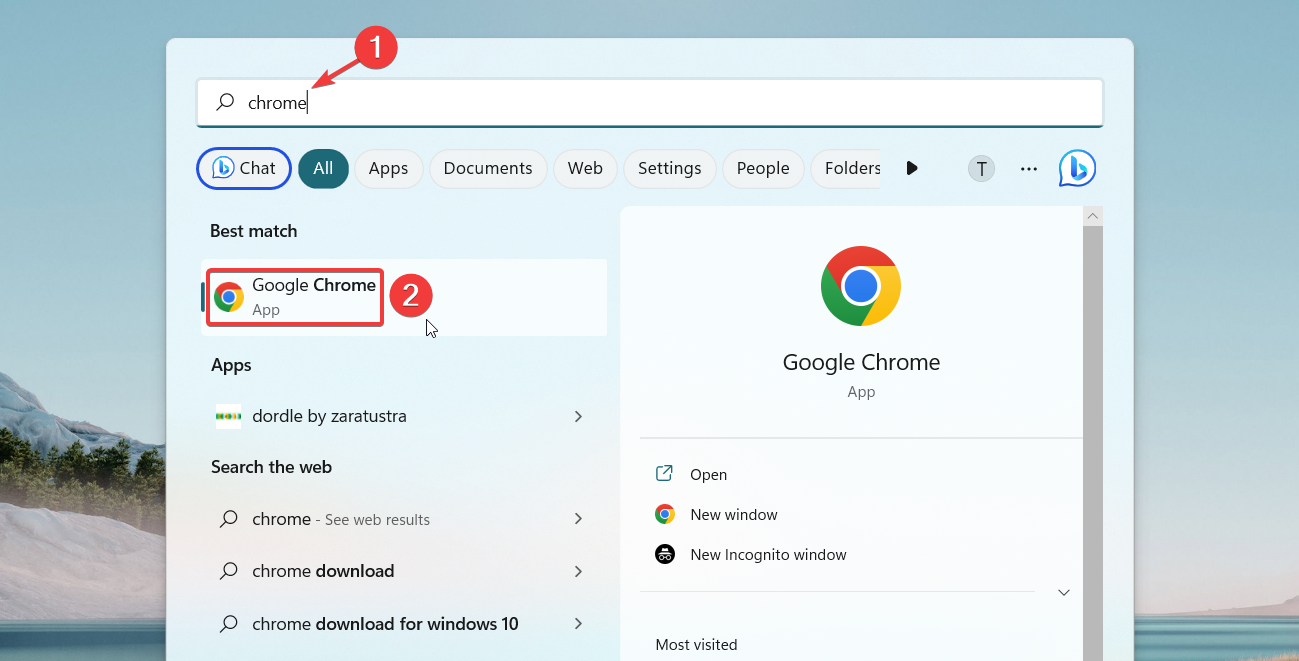Expand the chrome download search suggestion
This screenshot has height=661, width=1299.
578,571
